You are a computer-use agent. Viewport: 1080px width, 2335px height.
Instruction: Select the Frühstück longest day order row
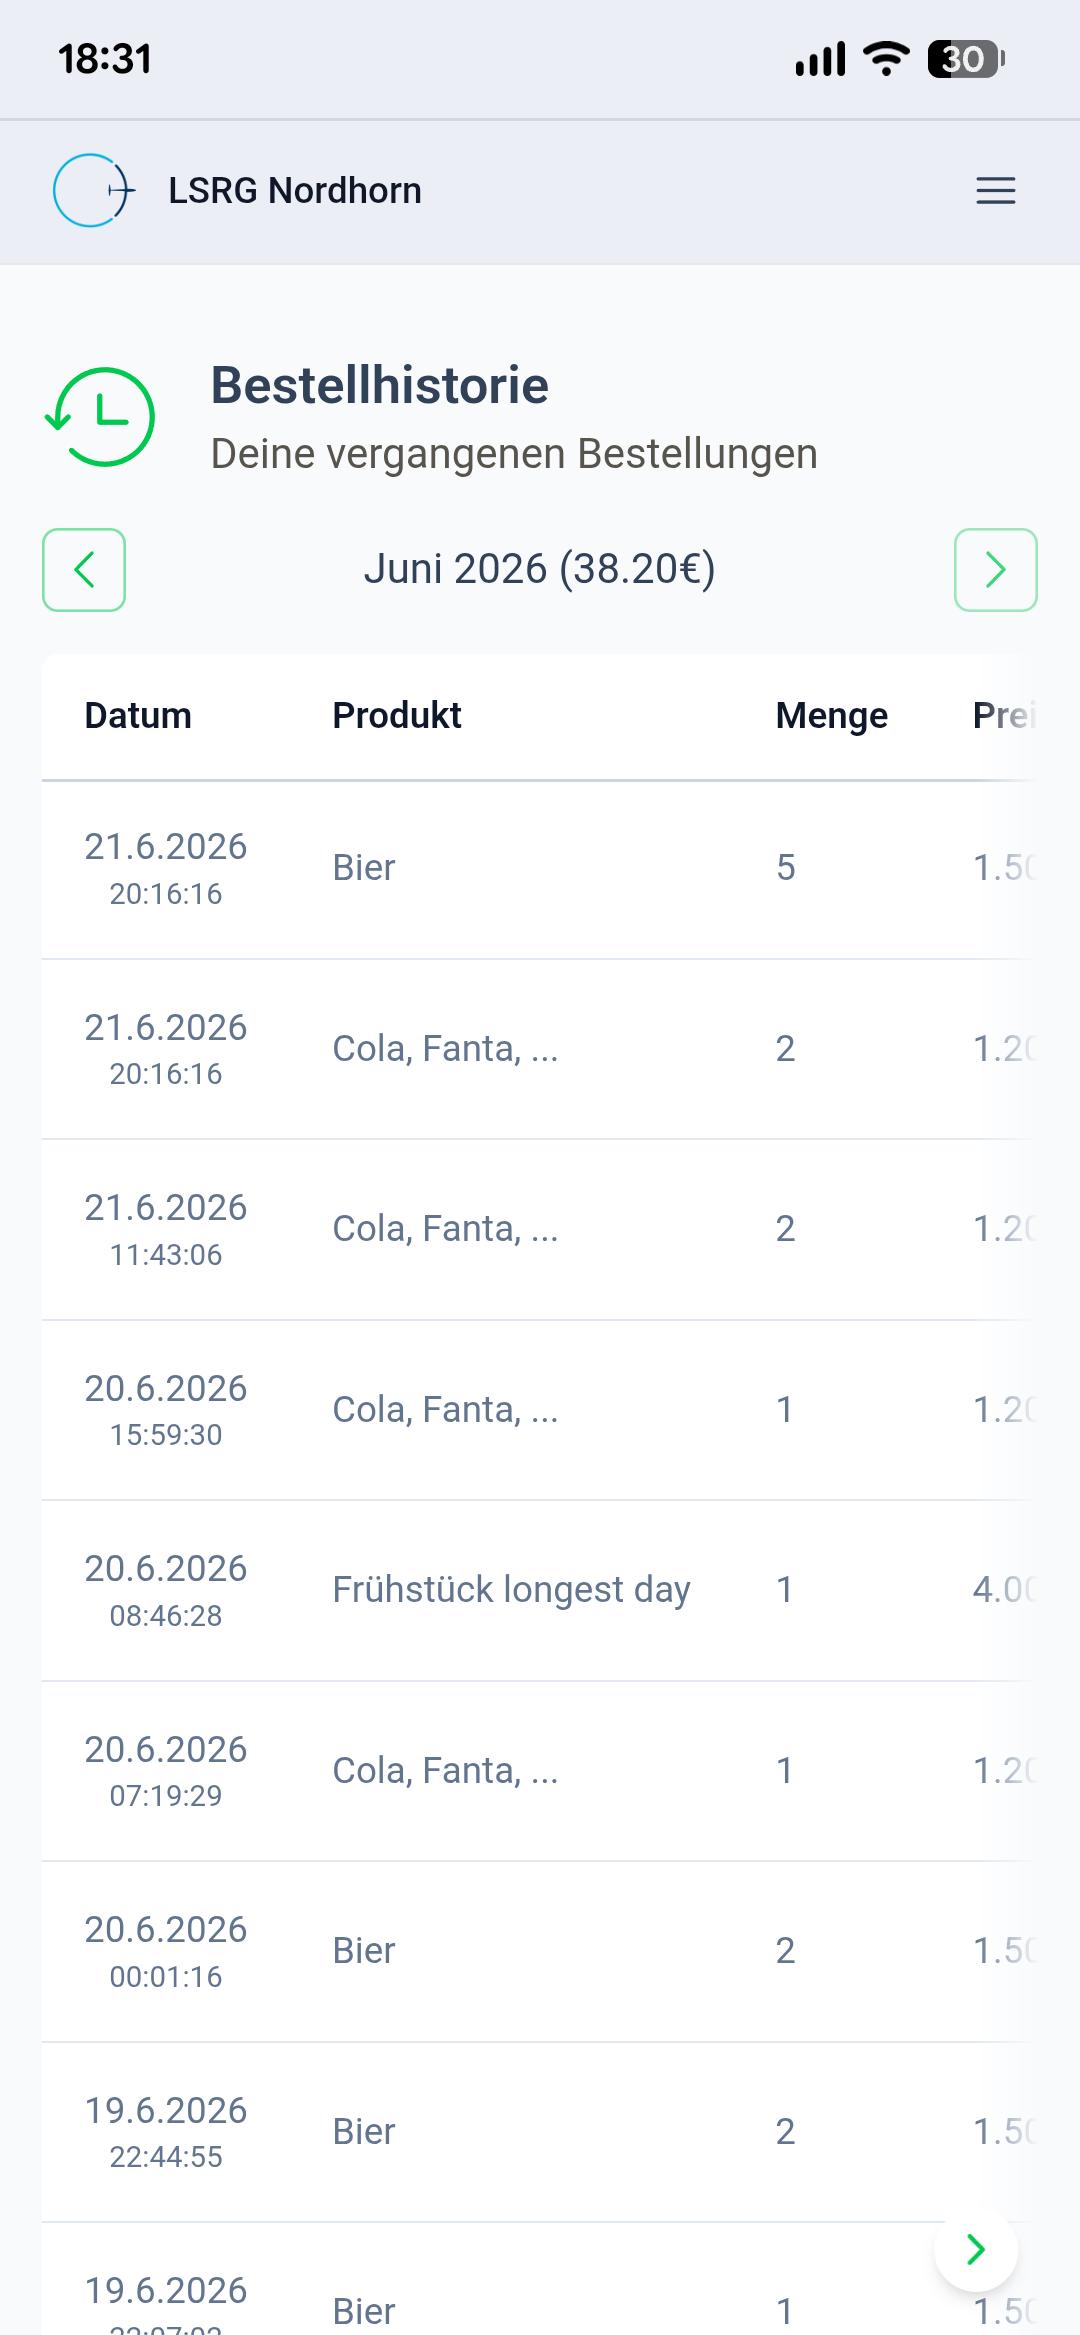(x=540, y=1590)
